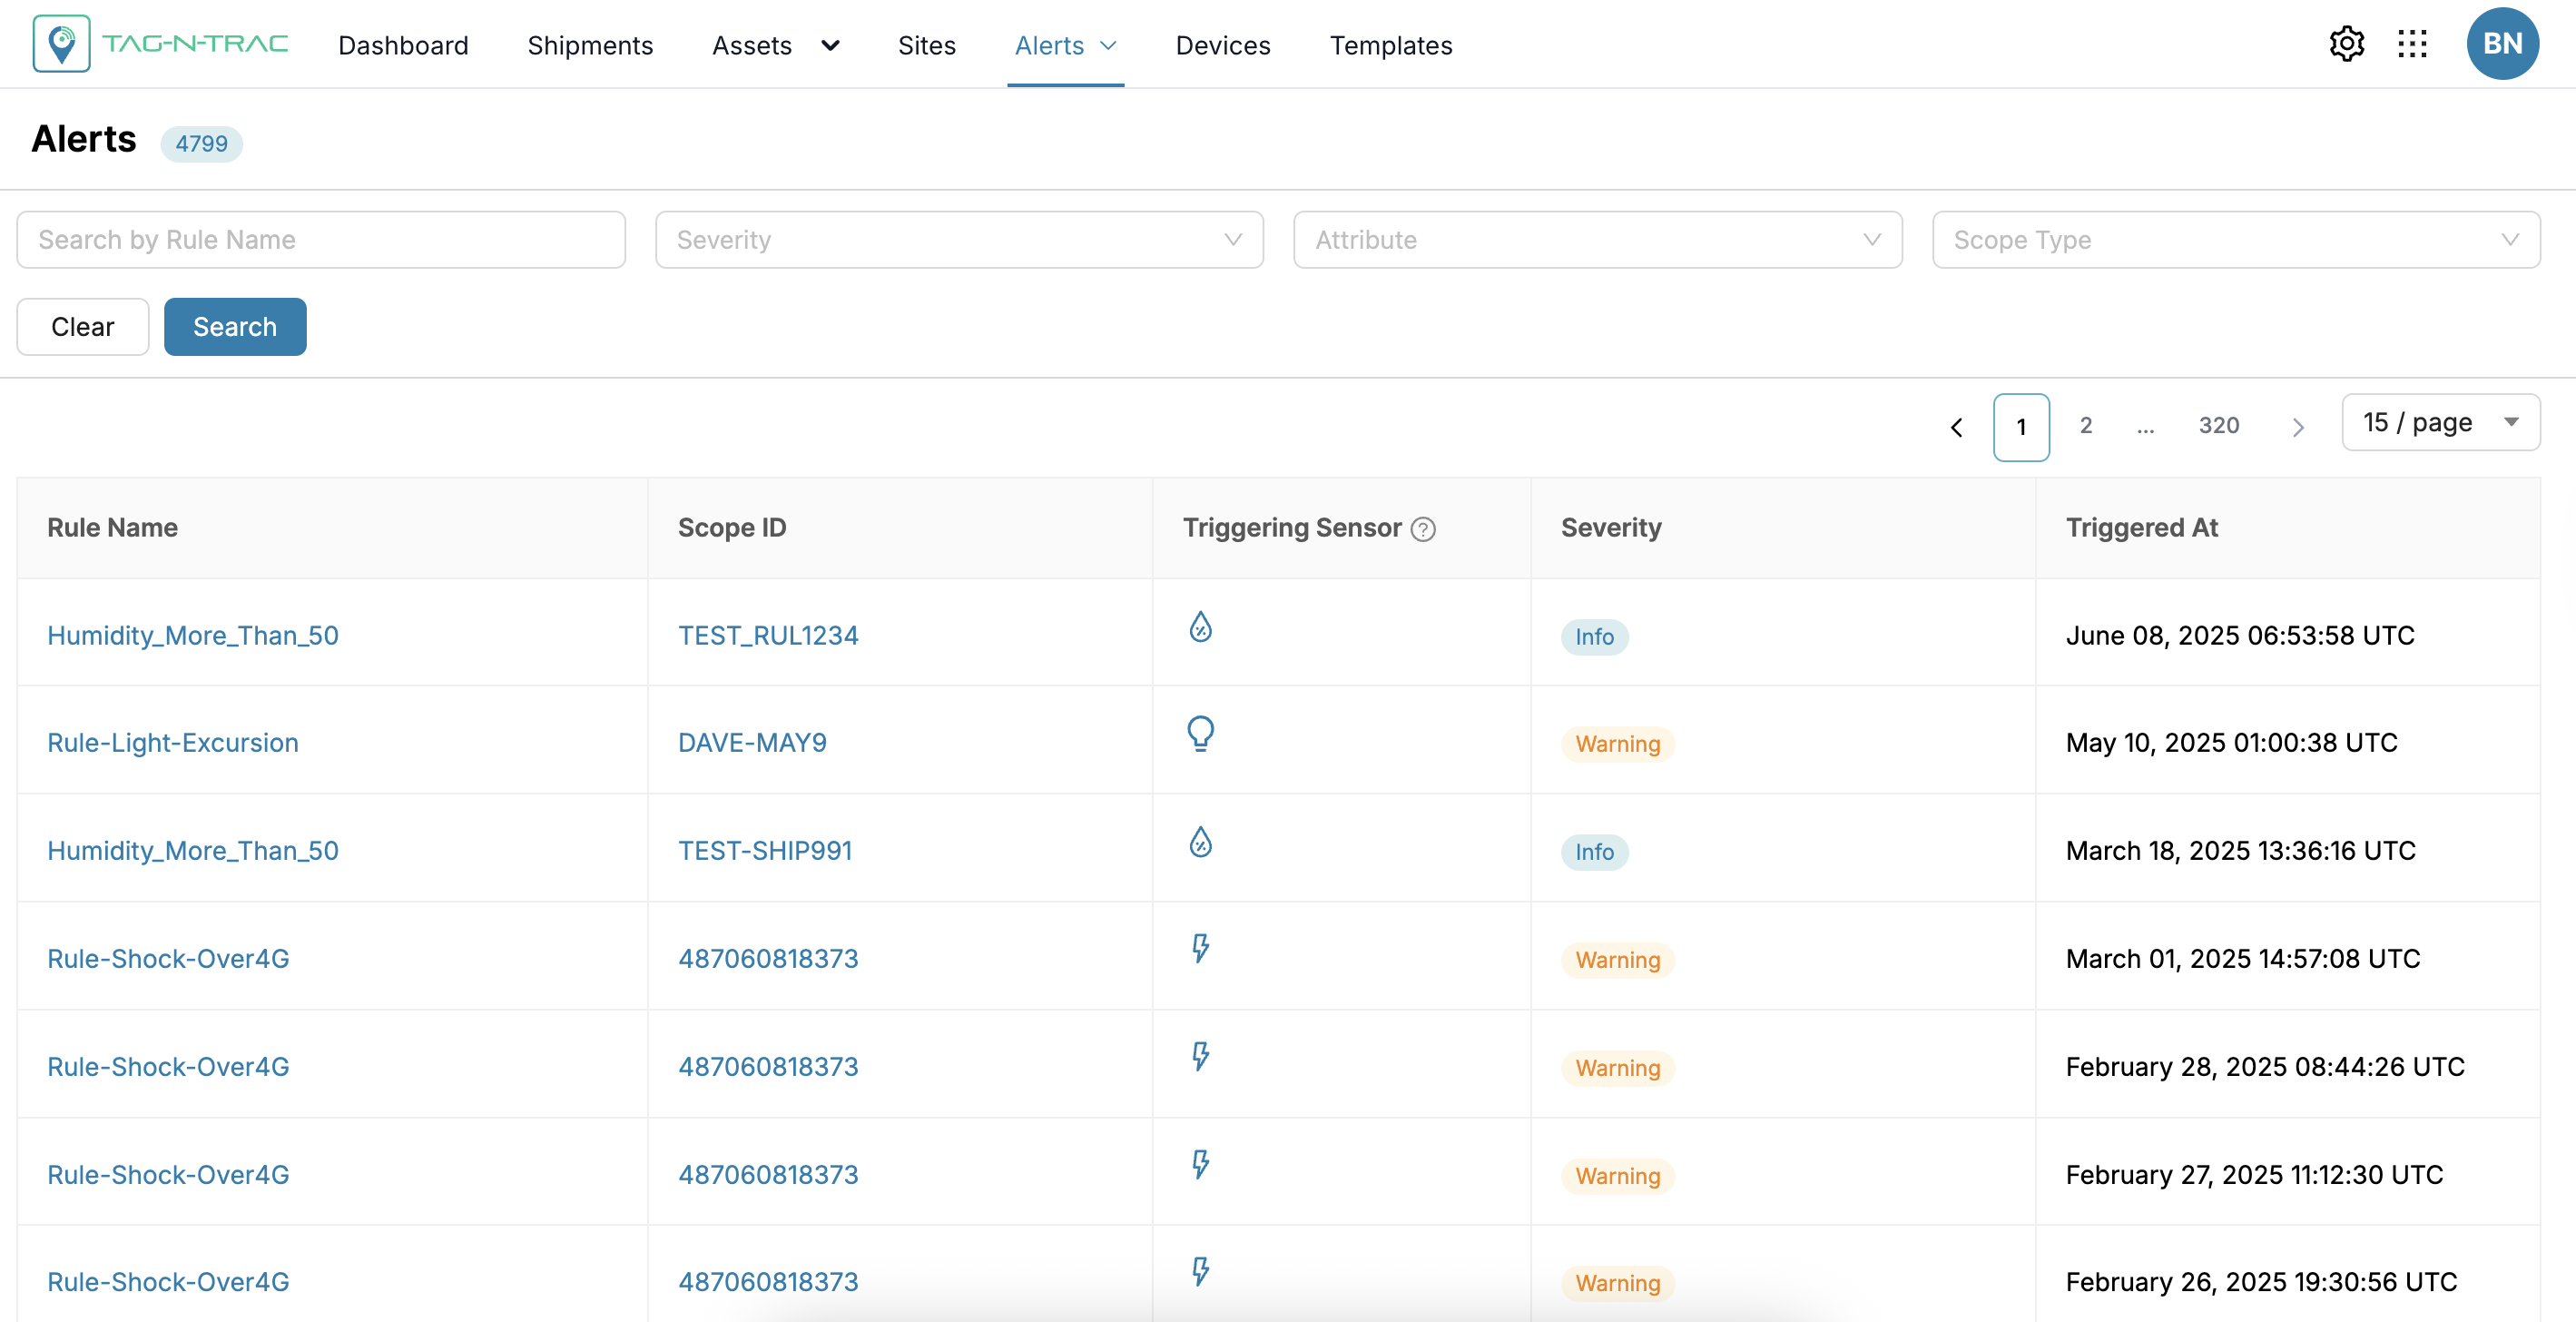The image size is (2576, 1322).
Task: Expand the Assets menu chevron
Action: coord(830,45)
